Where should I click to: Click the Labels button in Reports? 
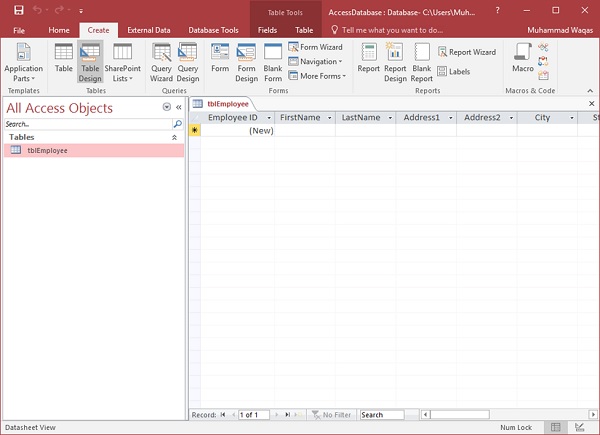click(453, 72)
